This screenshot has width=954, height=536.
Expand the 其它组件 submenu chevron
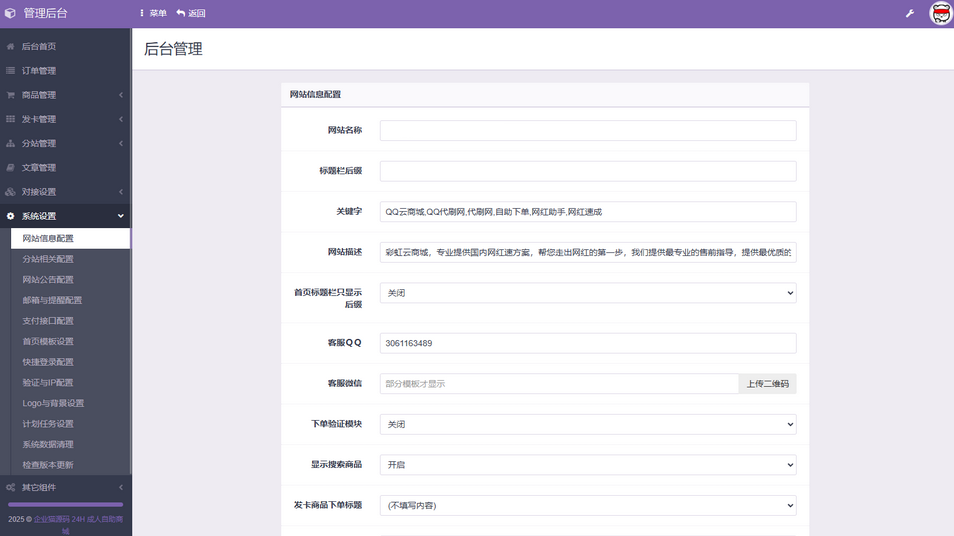click(120, 487)
